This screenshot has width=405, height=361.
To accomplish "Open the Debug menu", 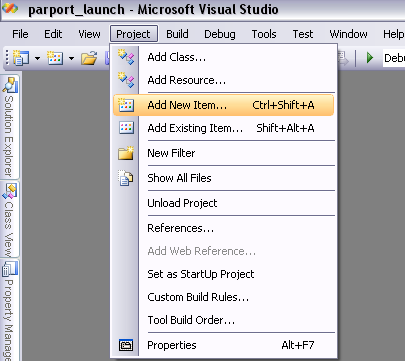I will tap(220, 34).
